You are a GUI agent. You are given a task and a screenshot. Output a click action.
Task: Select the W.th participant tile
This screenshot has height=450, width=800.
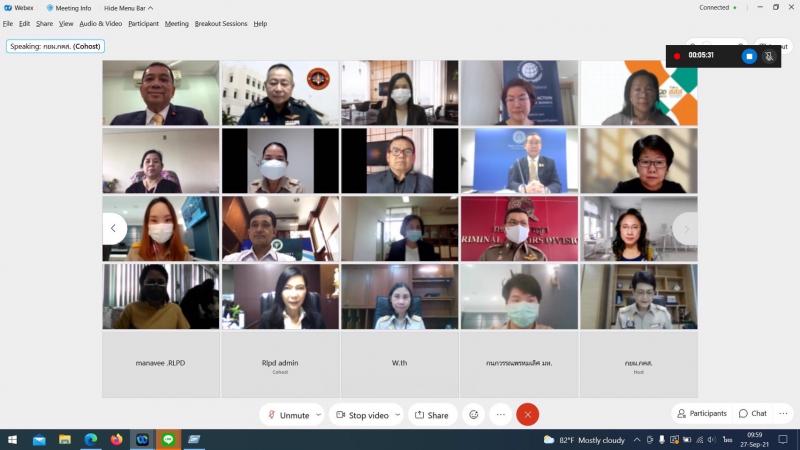point(399,363)
